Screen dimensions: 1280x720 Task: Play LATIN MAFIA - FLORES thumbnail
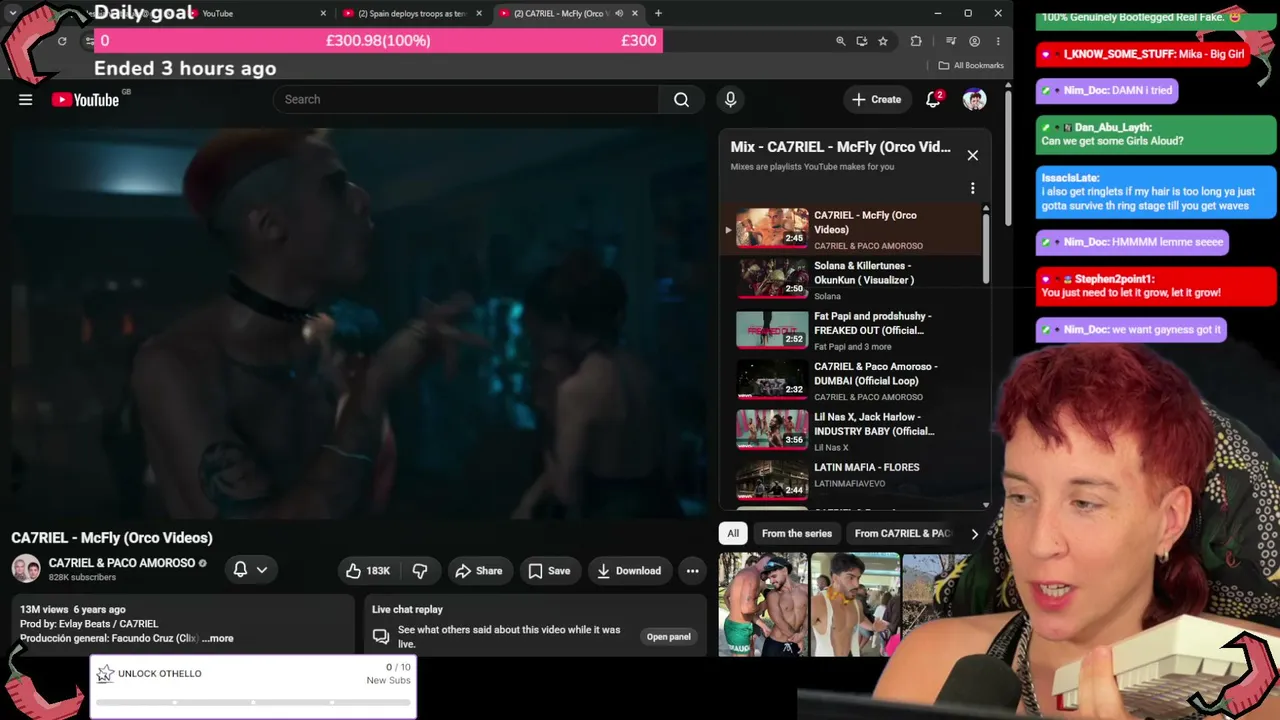coord(772,480)
